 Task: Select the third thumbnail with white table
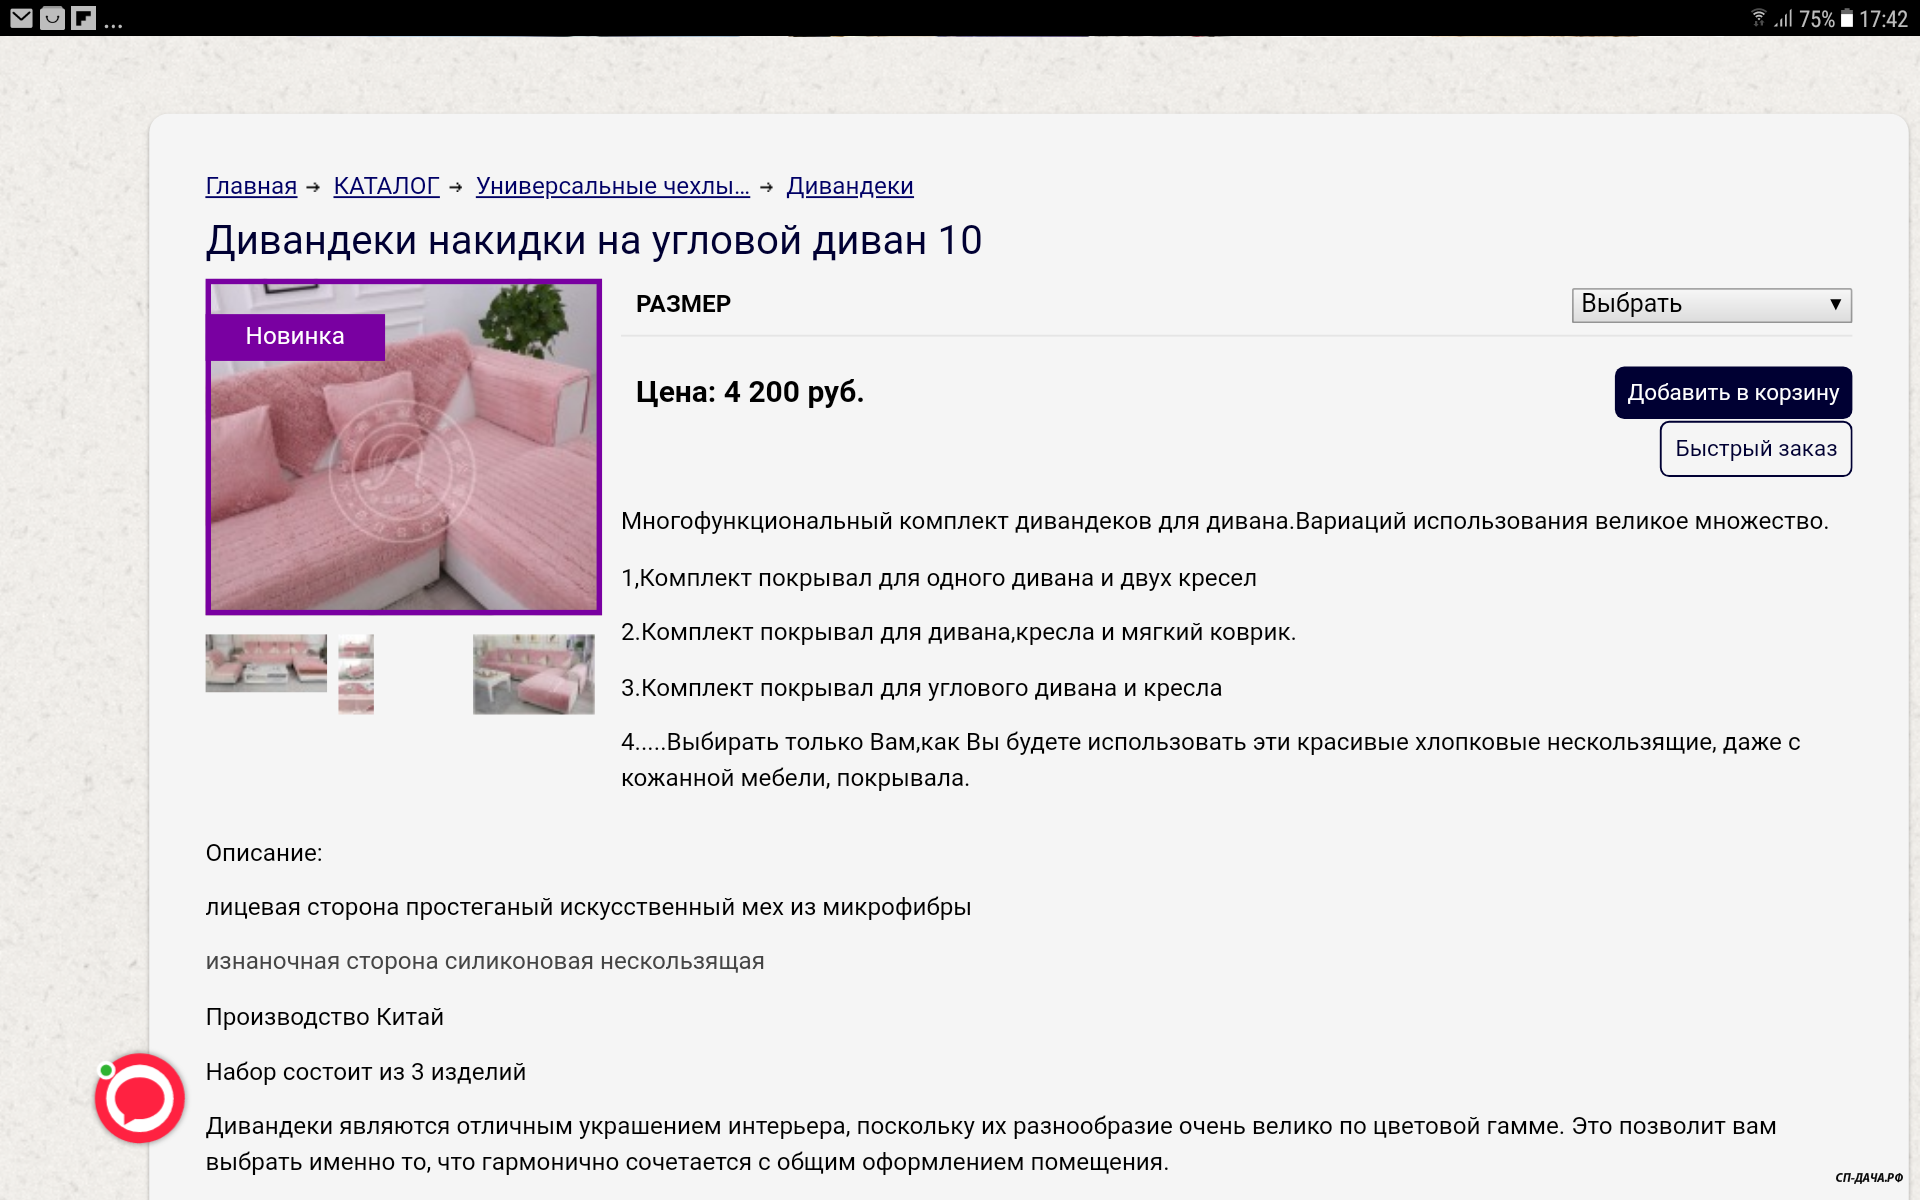pyautogui.click(x=533, y=674)
